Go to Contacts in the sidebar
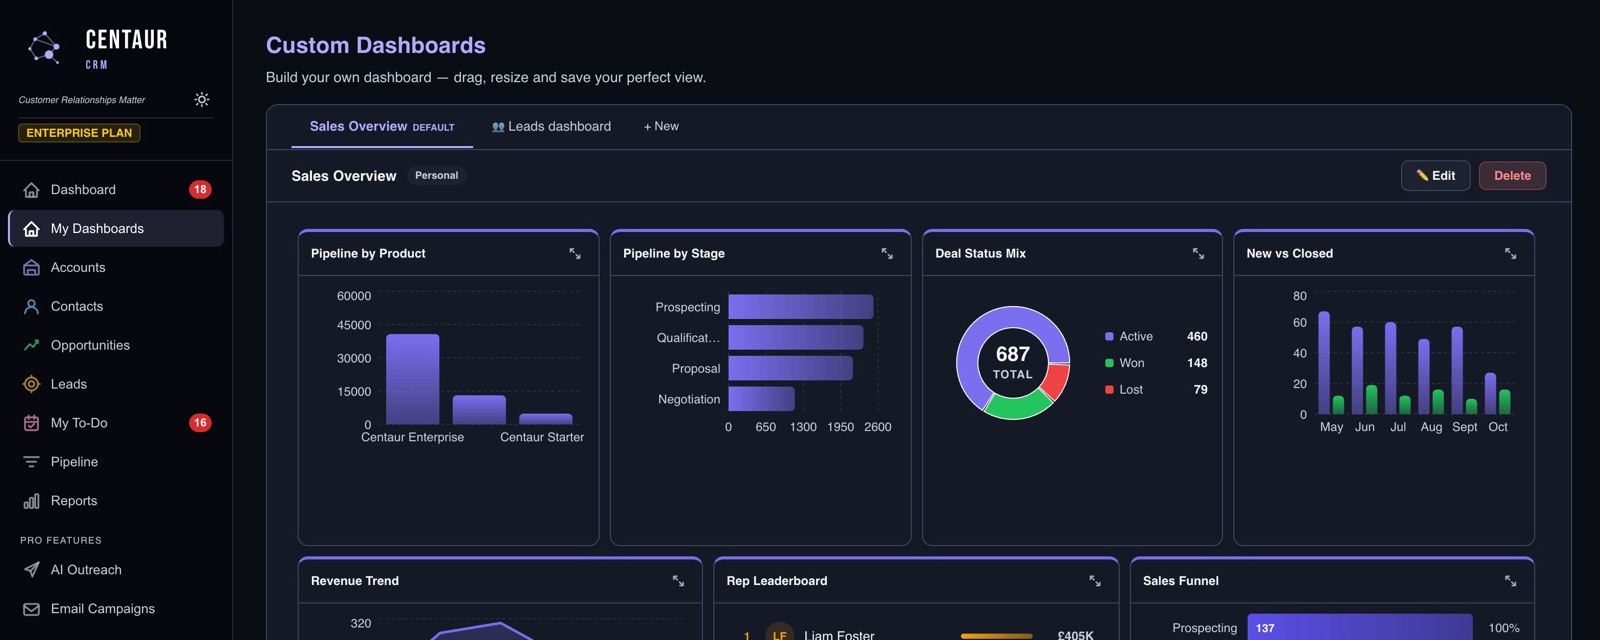This screenshot has height=640, width=1600. 116,307
